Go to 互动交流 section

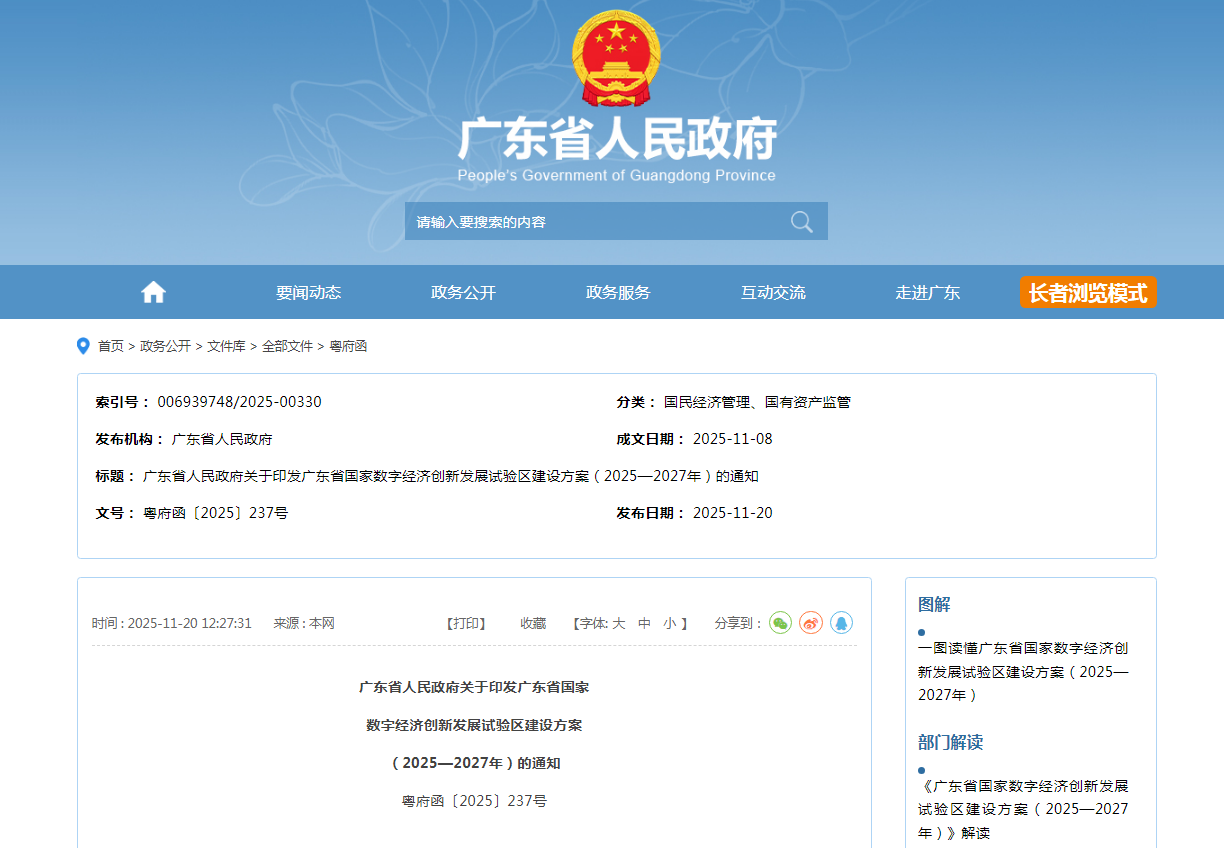point(773,292)
